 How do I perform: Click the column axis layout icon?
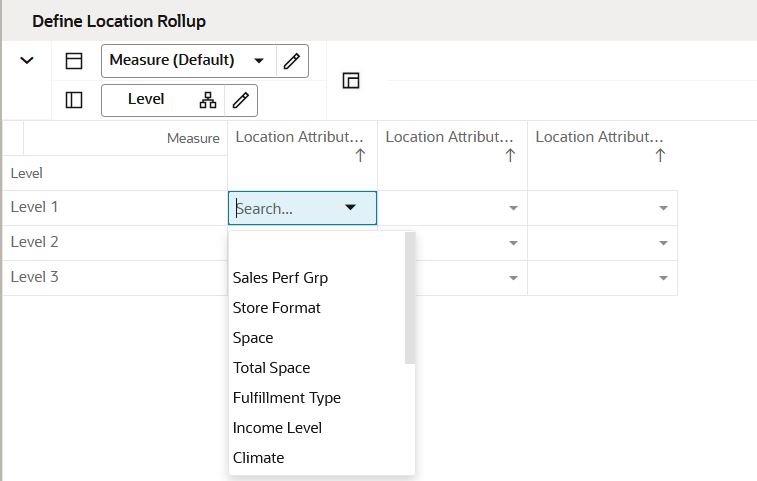(74, 61)
